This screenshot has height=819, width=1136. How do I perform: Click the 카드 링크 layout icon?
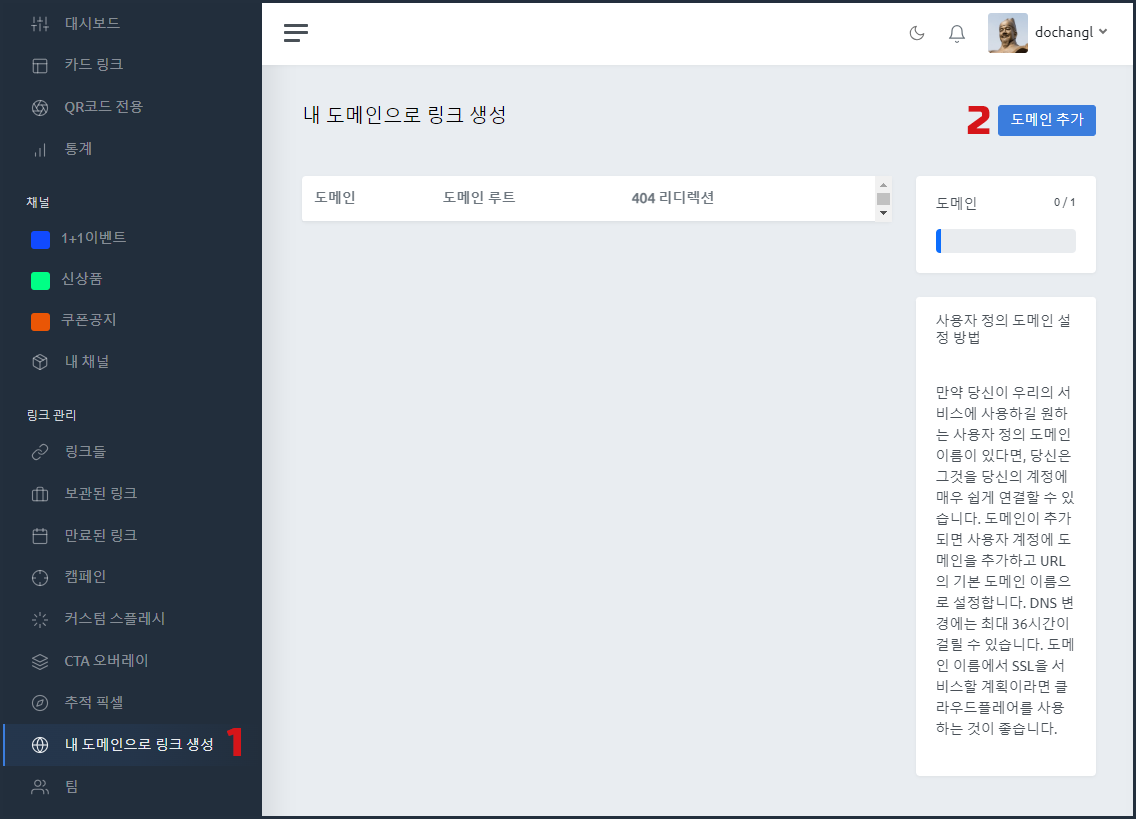[x=40, y=66]
